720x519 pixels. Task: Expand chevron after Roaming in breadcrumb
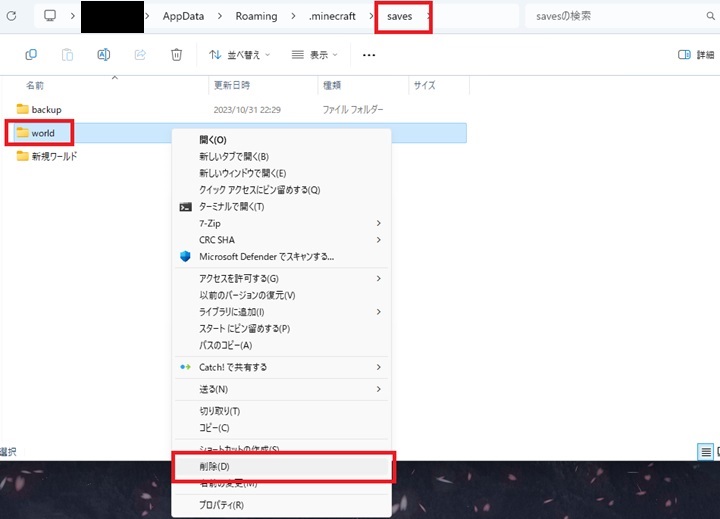coord(293,16)
